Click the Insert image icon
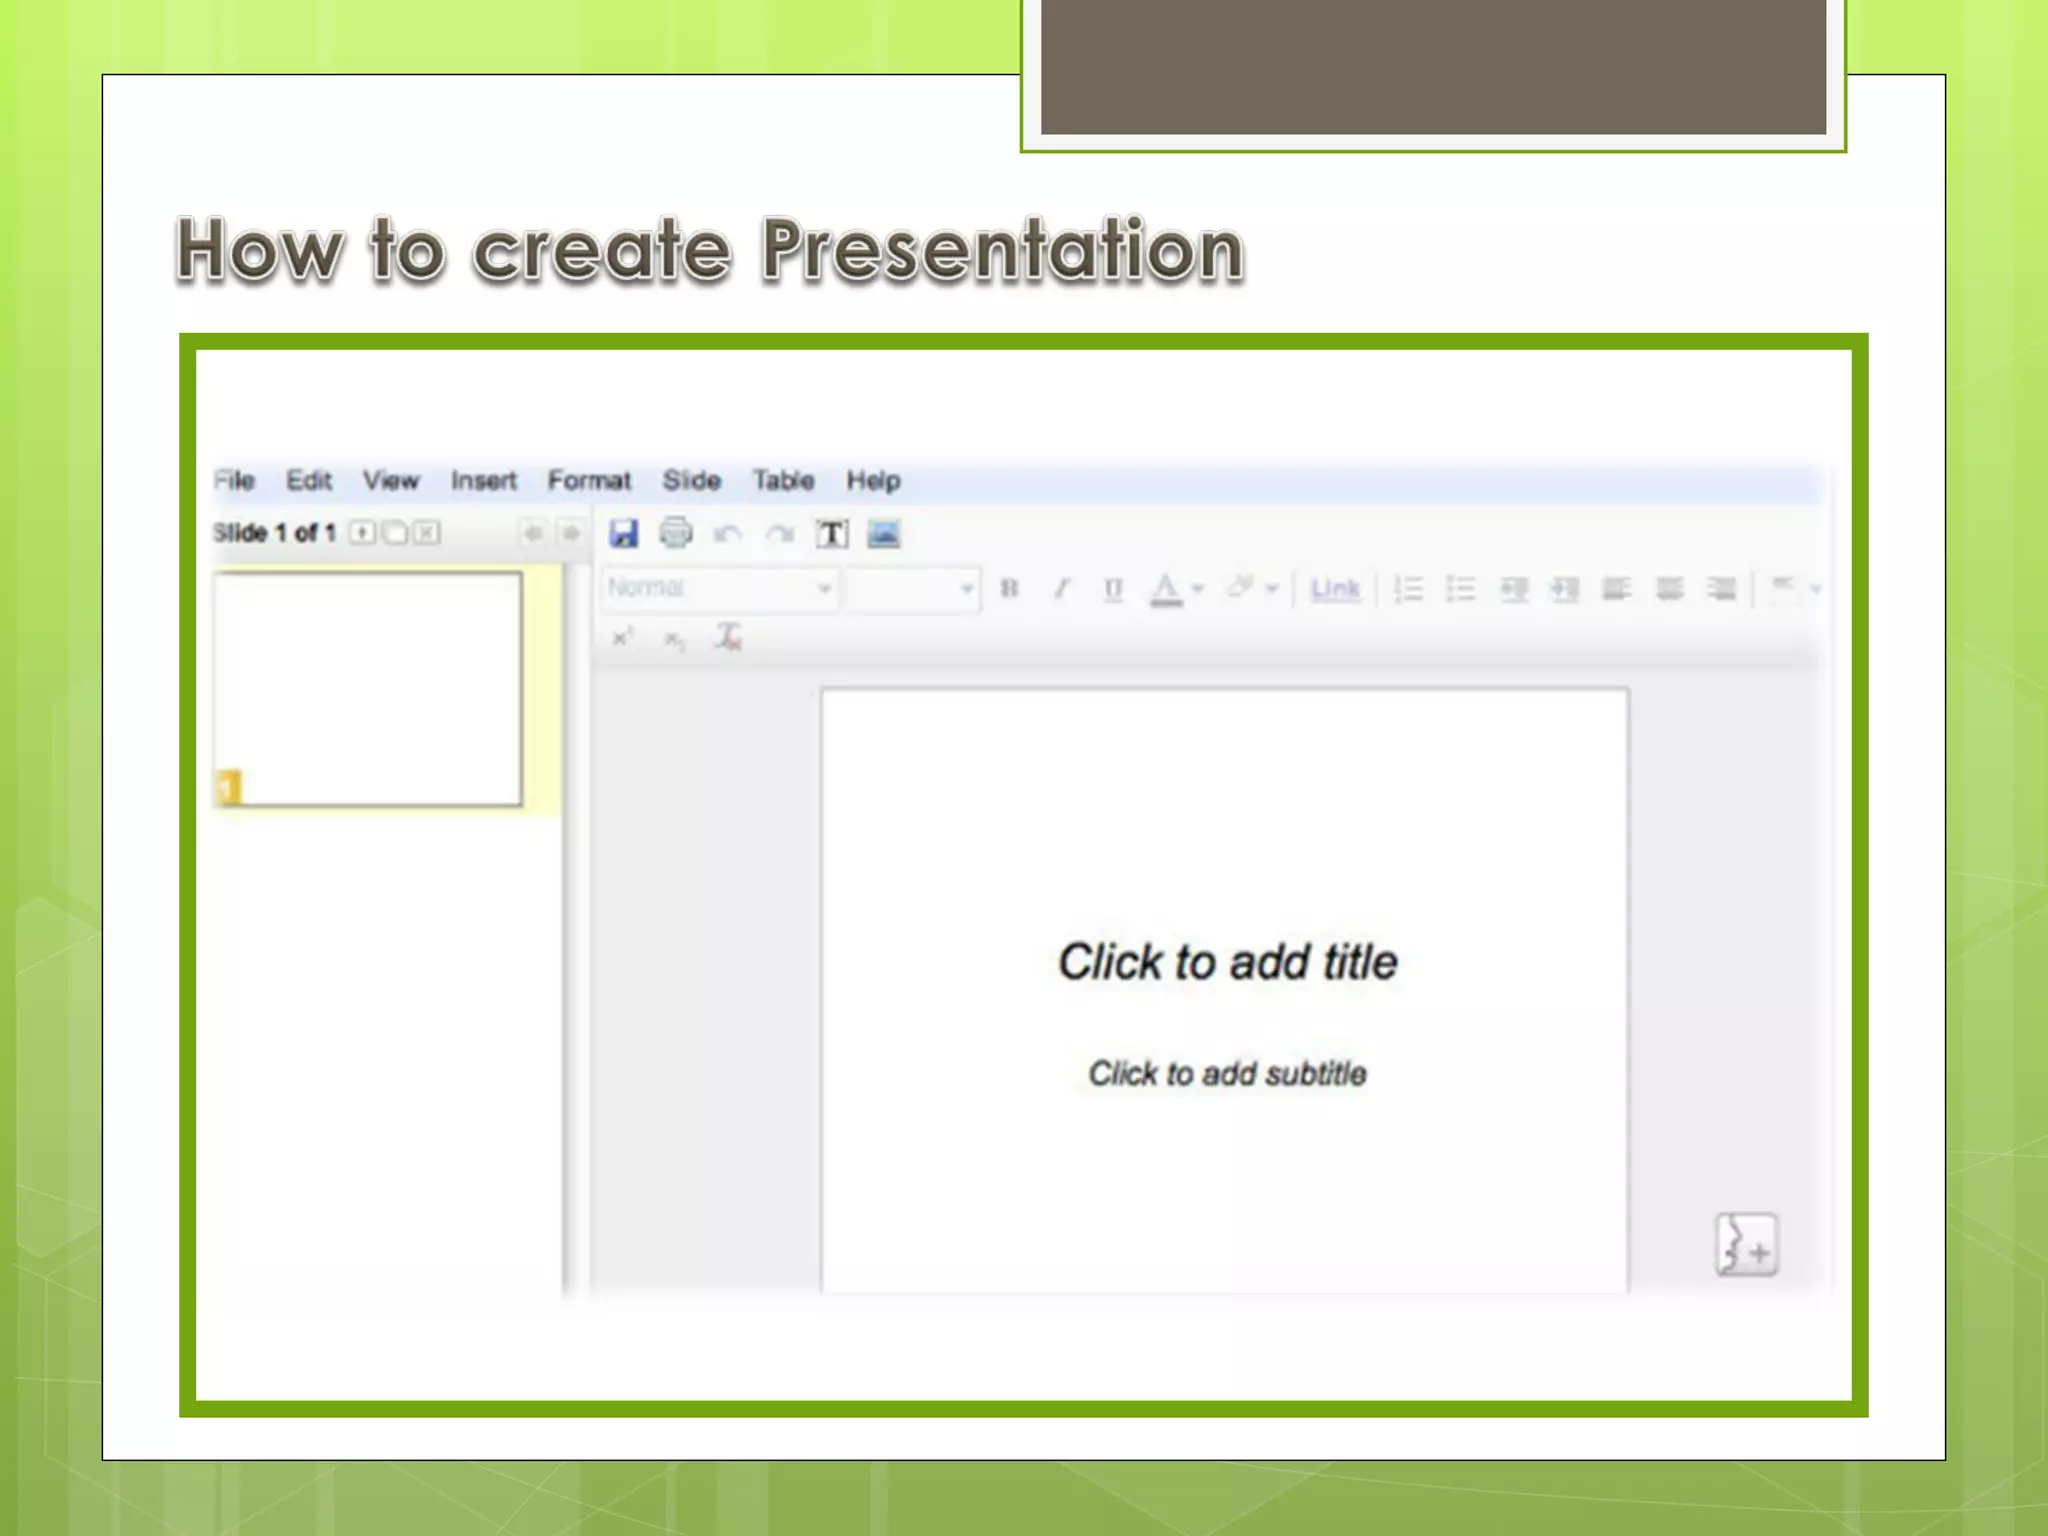The height and width of the screenshot is (1536, 2048). click(x=883, y=534)
